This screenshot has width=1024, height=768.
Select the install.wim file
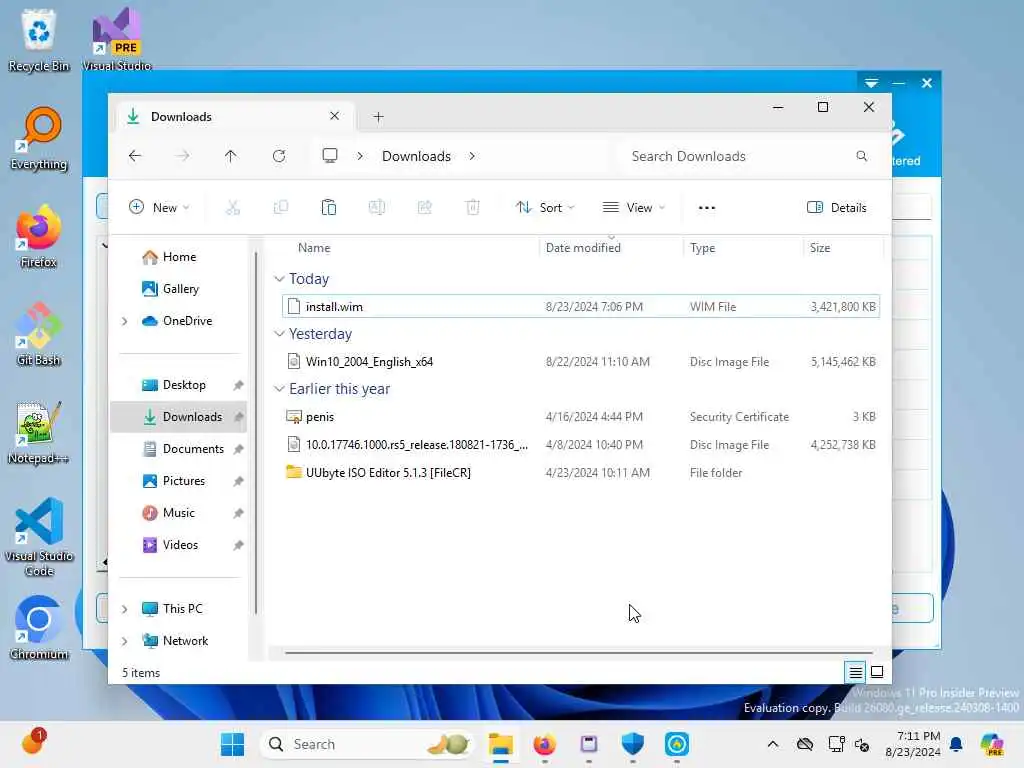click(581, 306)
